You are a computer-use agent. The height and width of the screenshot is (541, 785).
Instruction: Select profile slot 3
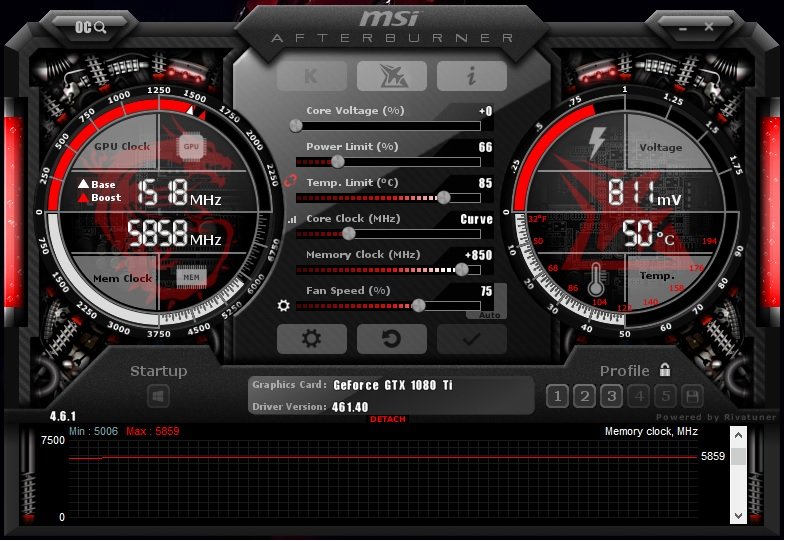(611, 397)
